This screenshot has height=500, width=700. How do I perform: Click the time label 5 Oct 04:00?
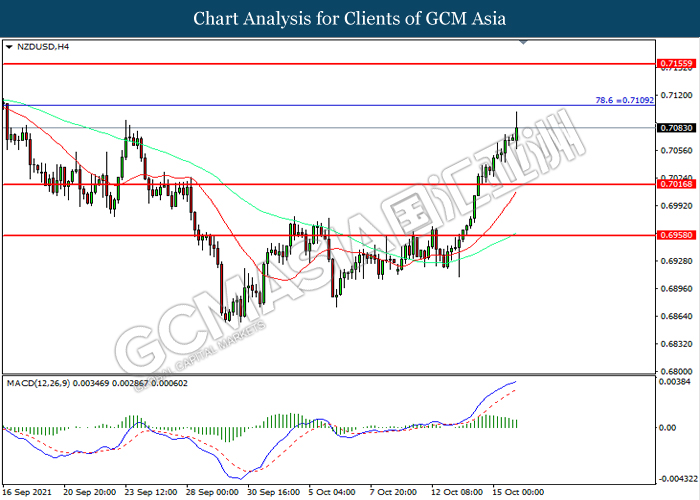[332, 492]
